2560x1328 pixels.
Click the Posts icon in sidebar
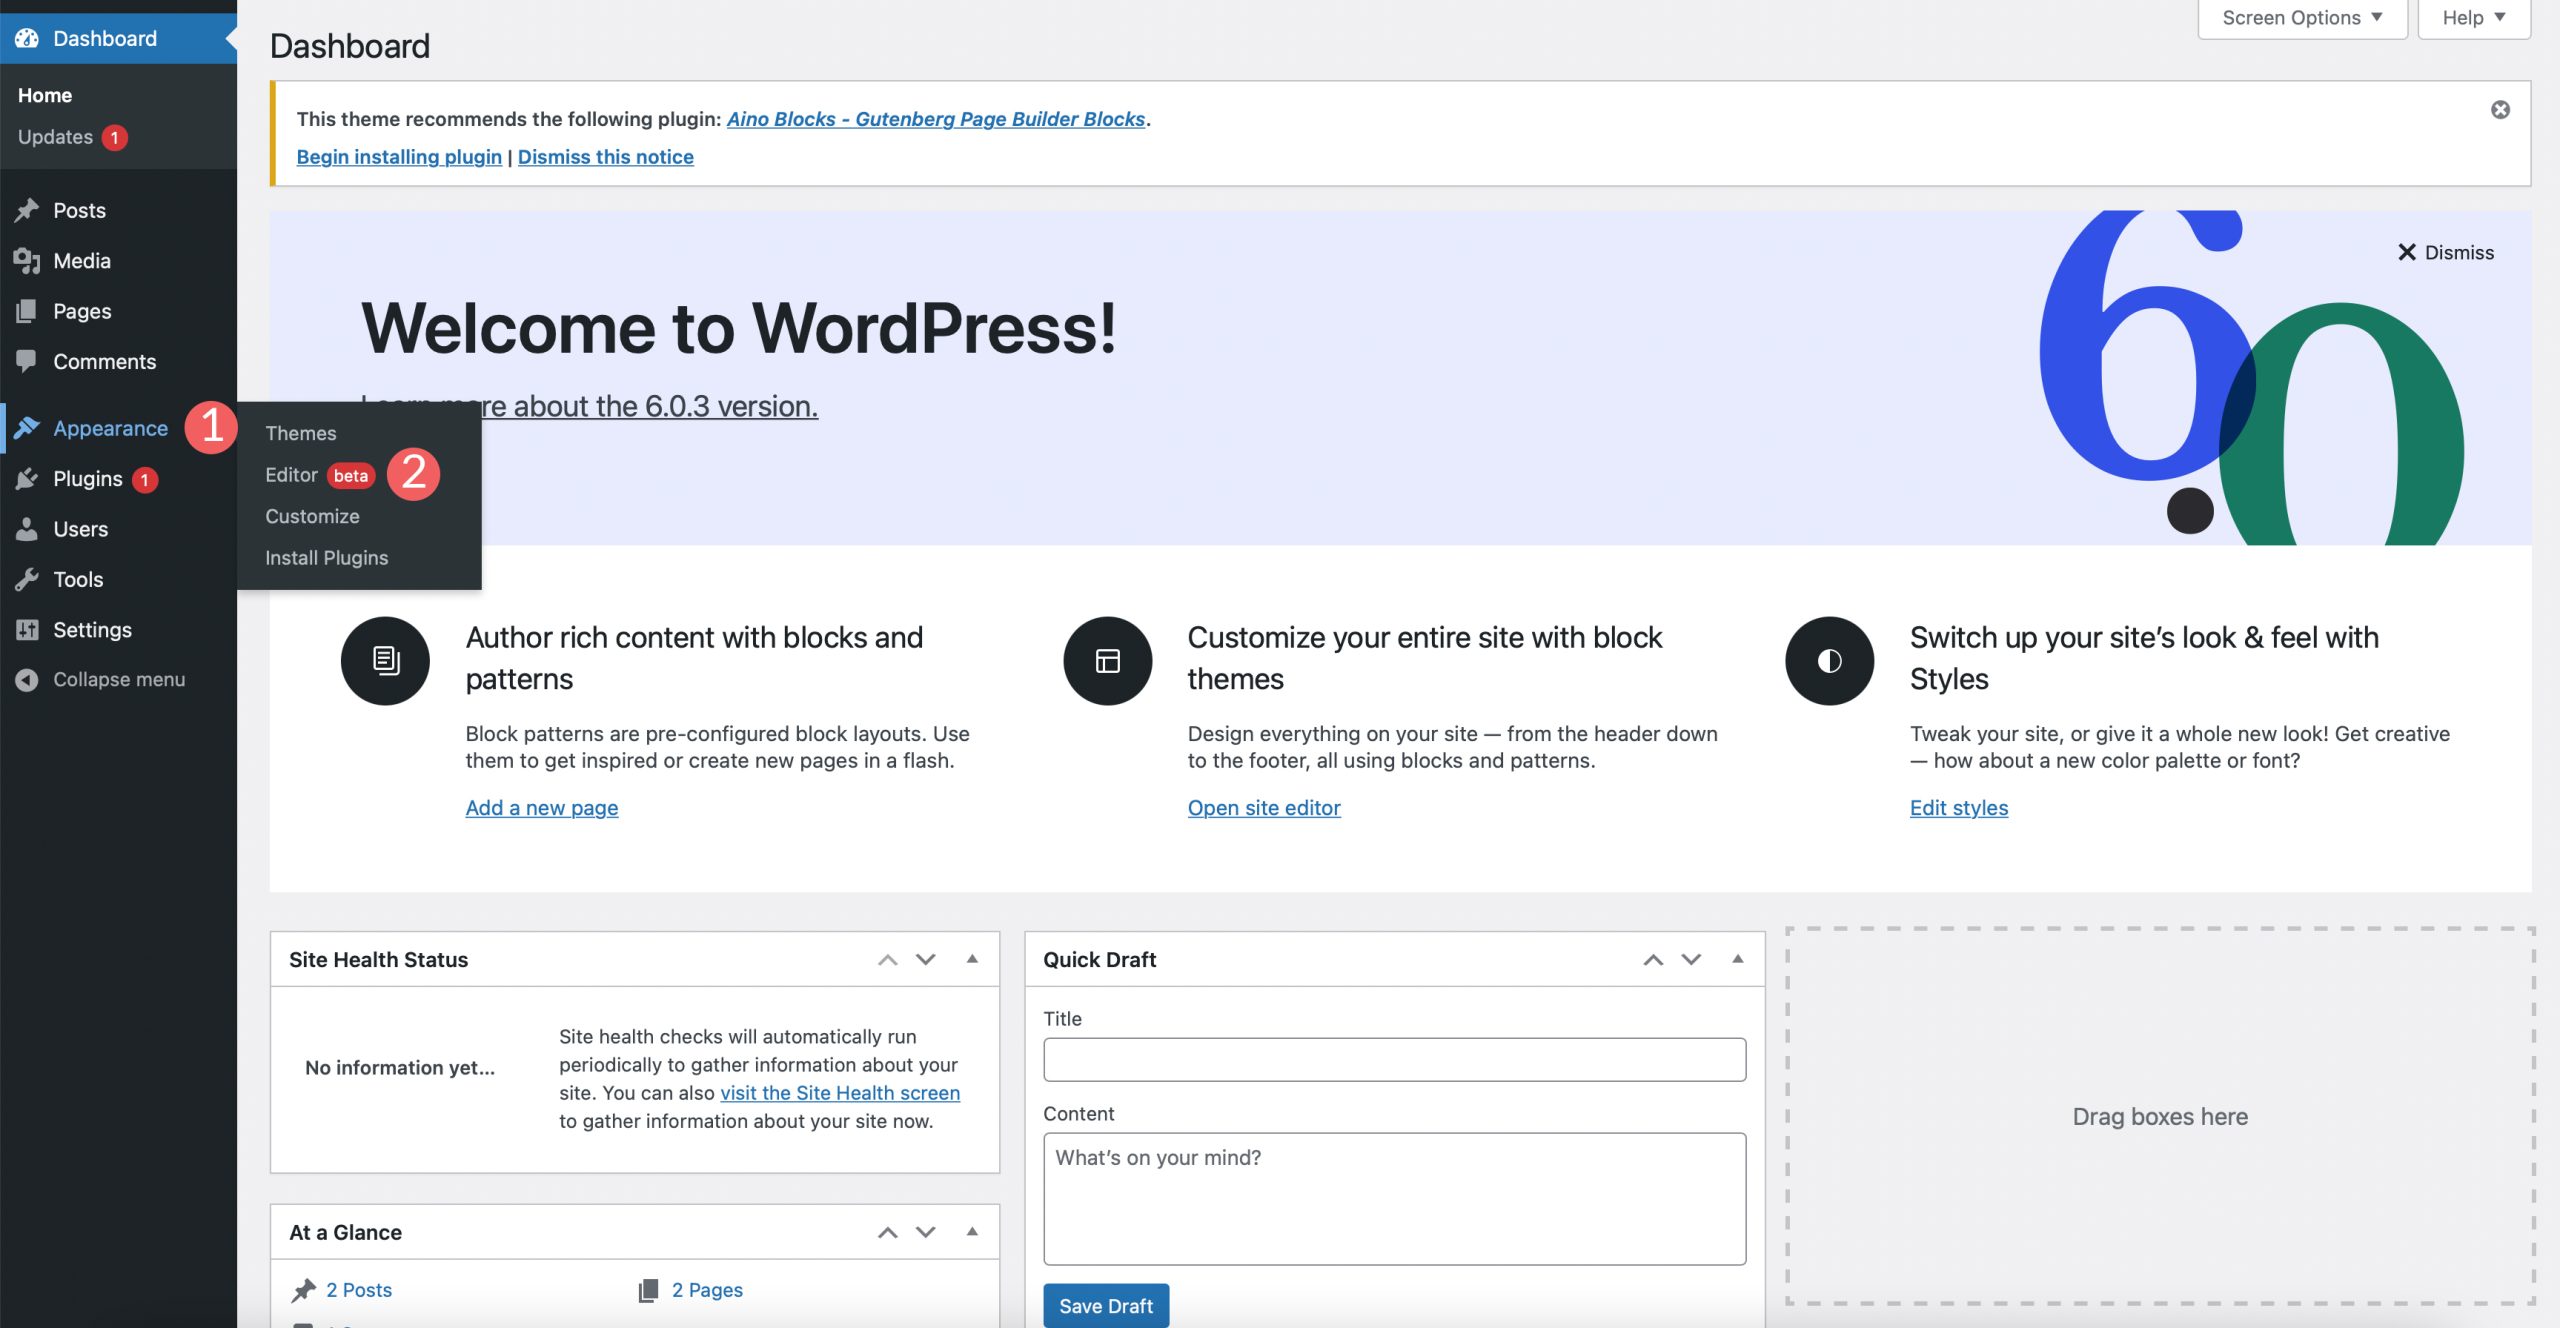[x=27, y=210]
